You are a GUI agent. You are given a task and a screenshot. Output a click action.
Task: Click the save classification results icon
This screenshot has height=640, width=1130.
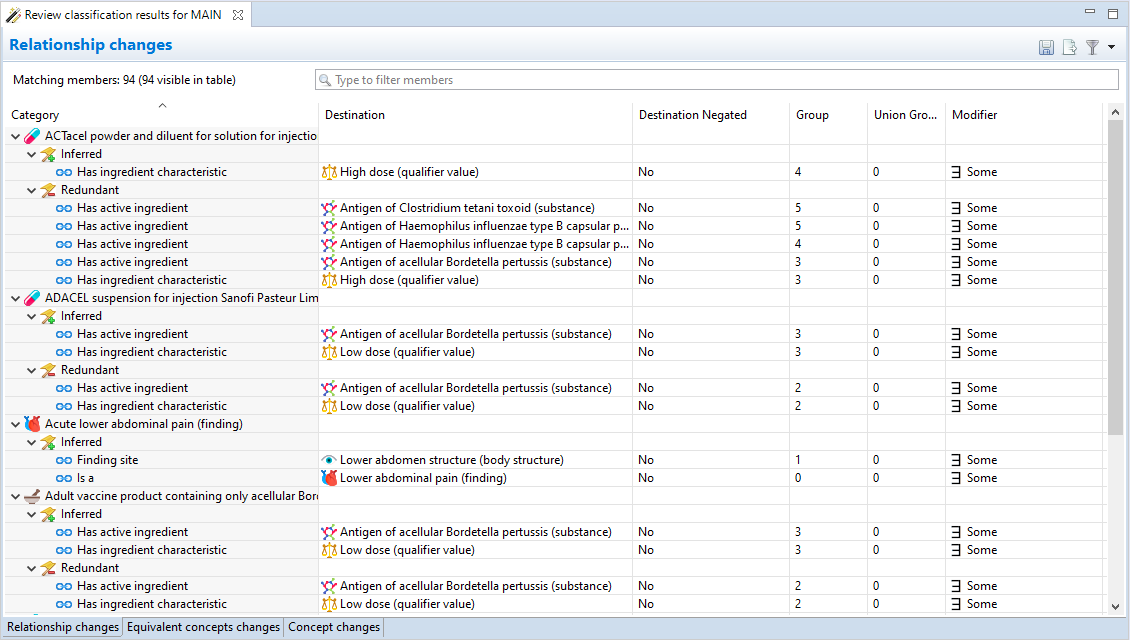pyautogui.click(x=1046, y=48)
